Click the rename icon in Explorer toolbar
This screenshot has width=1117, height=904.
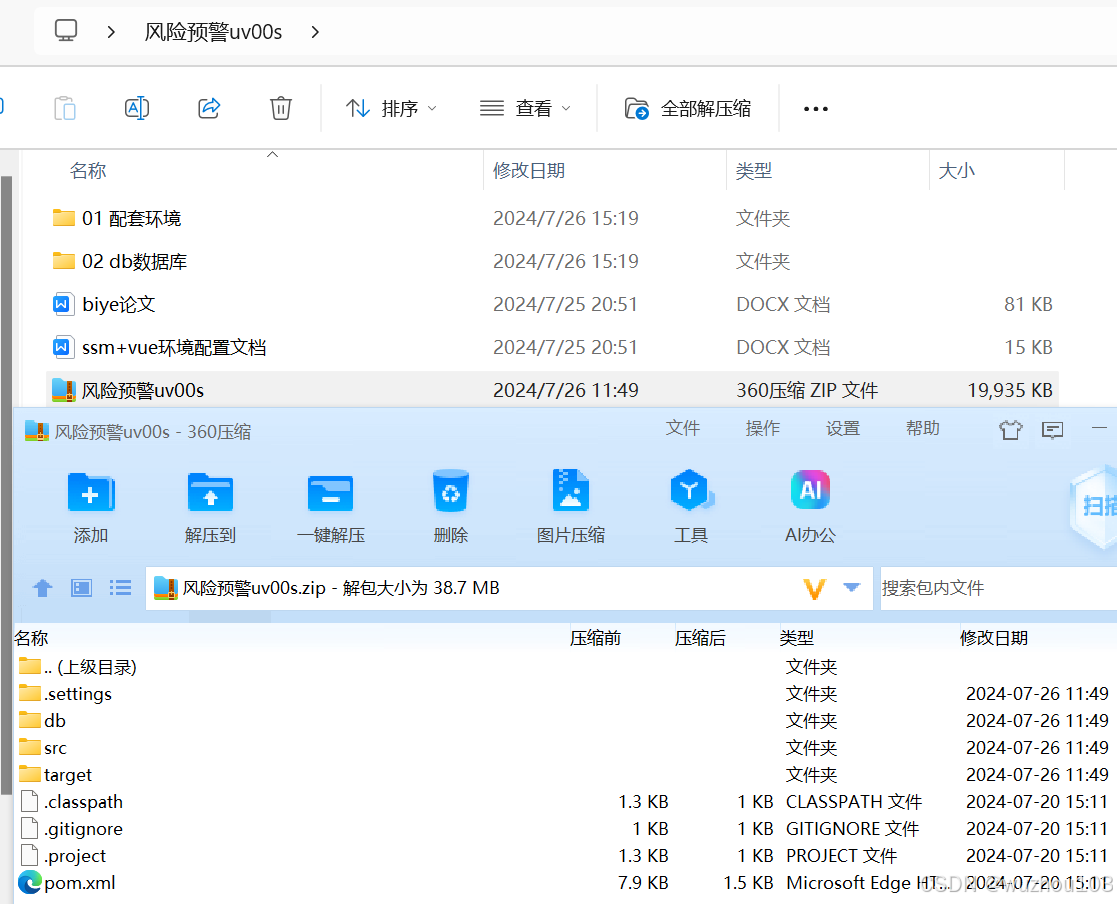tap(137, 108)
